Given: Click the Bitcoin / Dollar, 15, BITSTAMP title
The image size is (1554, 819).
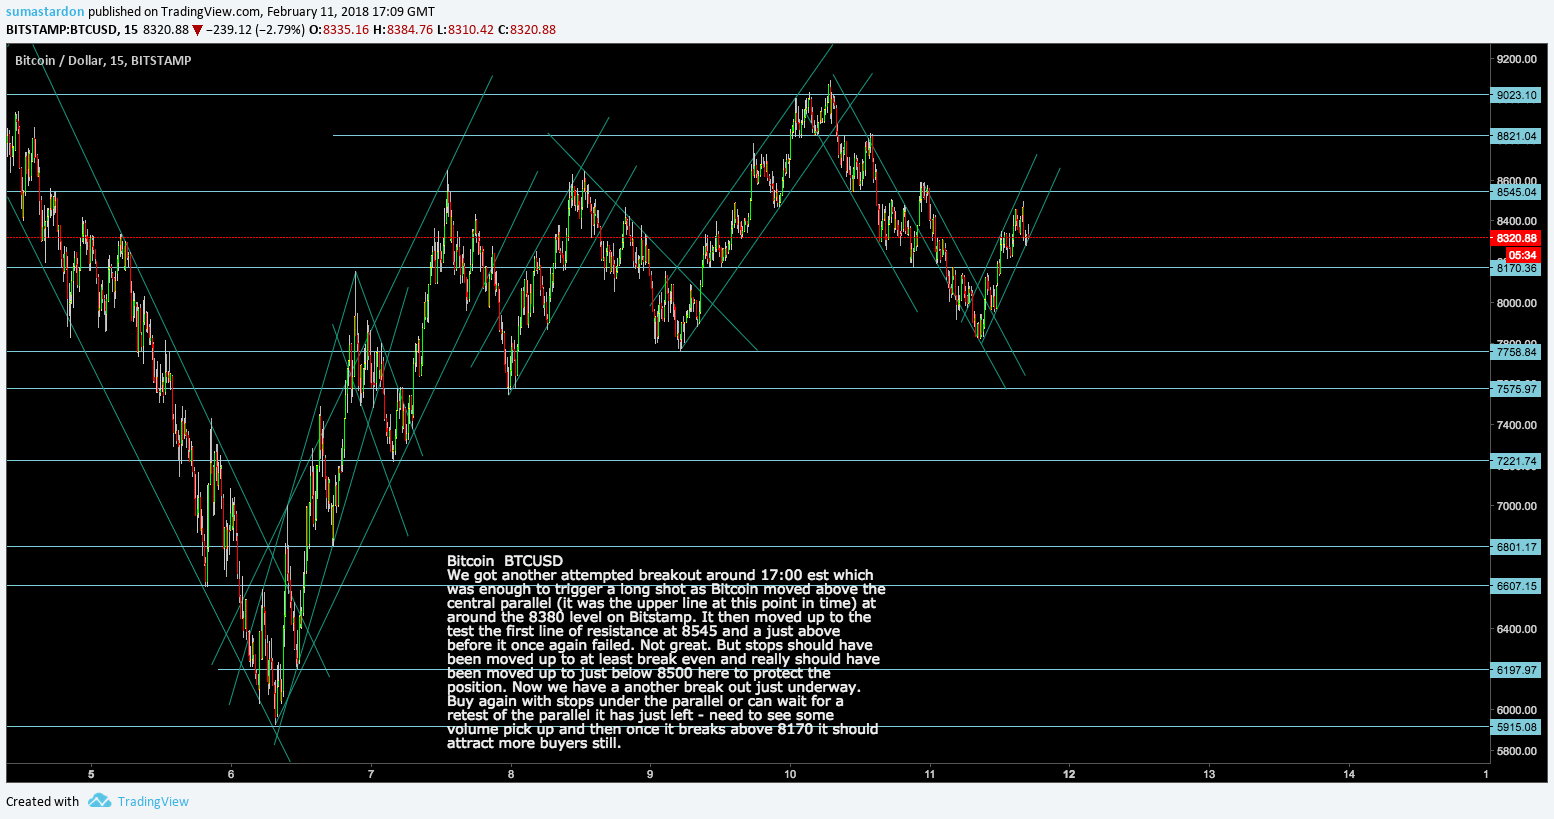Looking at the screenshot, I should point(103,60).
